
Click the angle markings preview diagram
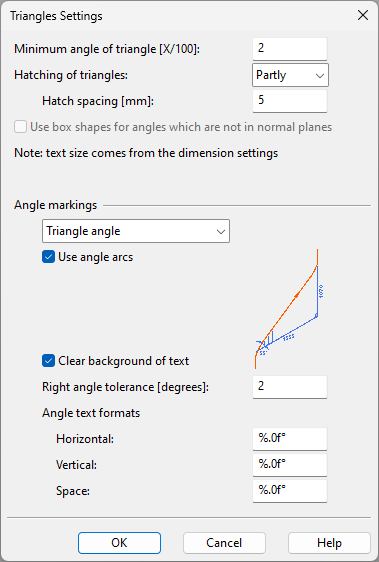pos(289,309)
